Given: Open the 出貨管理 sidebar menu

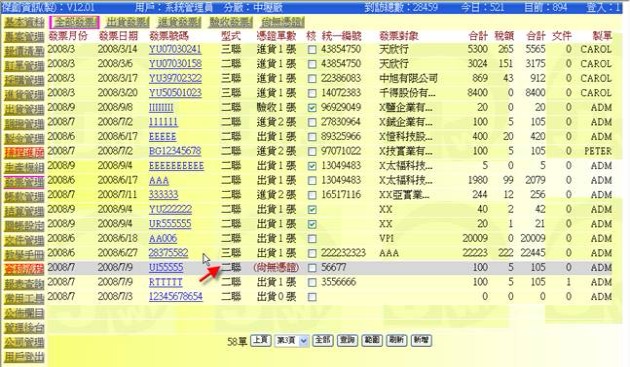Looking at the screenshot, I should [x=24, y=110].
